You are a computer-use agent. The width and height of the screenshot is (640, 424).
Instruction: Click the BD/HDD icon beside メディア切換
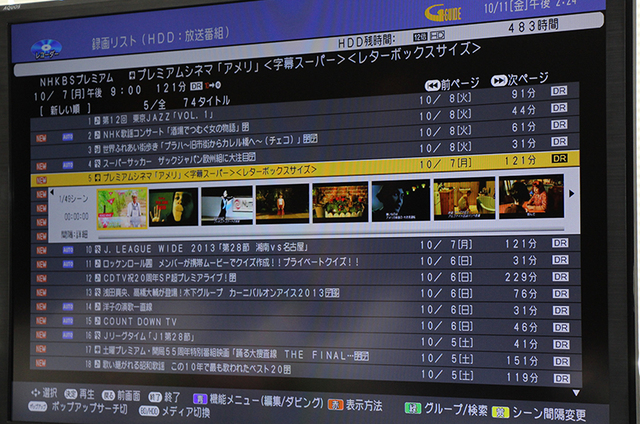[x=149, y=411]
